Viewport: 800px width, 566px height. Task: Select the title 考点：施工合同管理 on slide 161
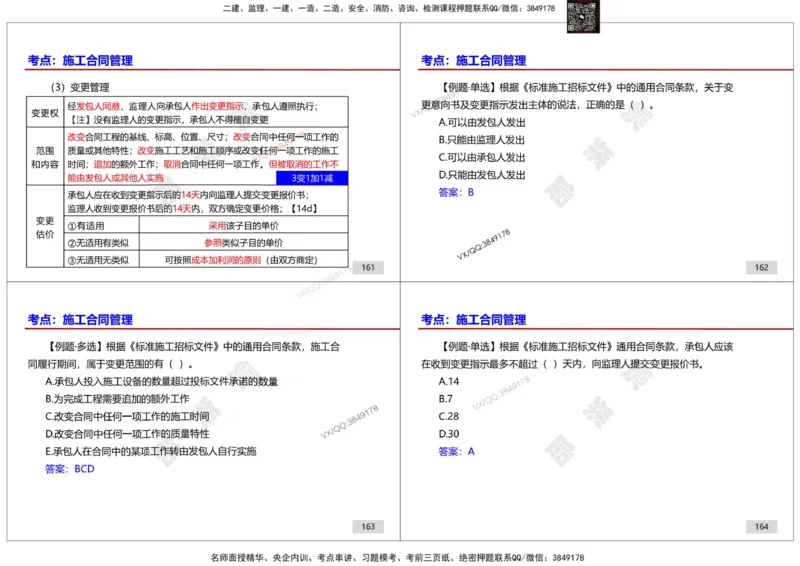[x=80, y=60]
